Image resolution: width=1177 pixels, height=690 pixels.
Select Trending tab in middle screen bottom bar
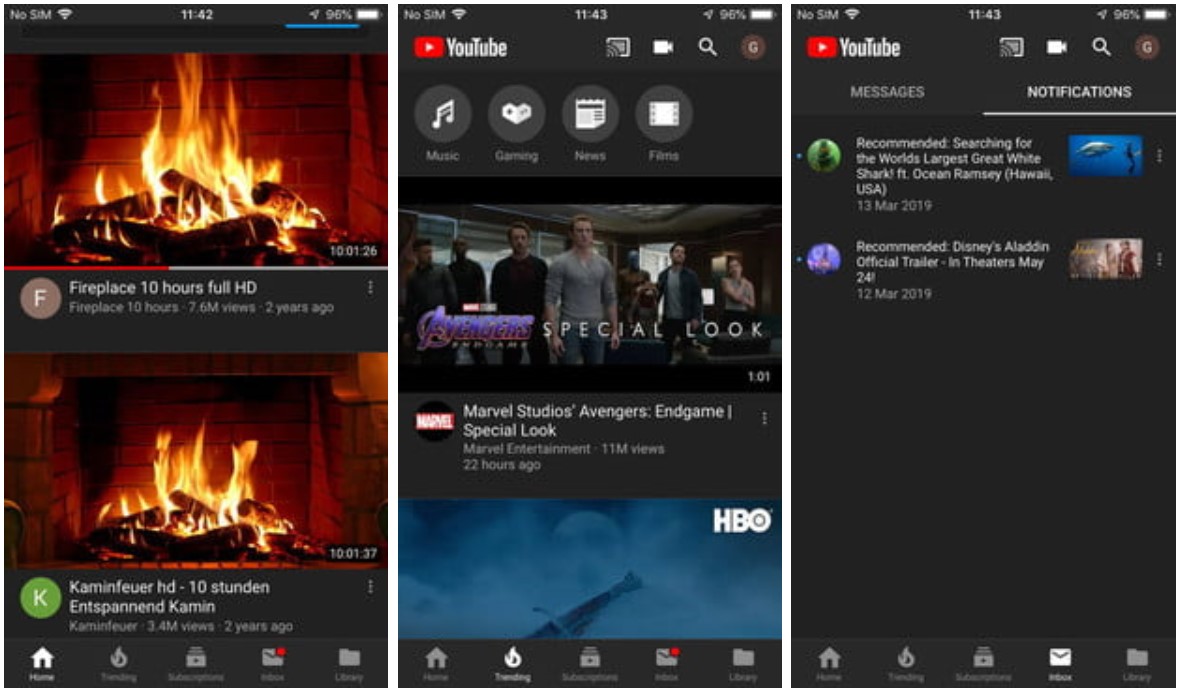point(512,664)
